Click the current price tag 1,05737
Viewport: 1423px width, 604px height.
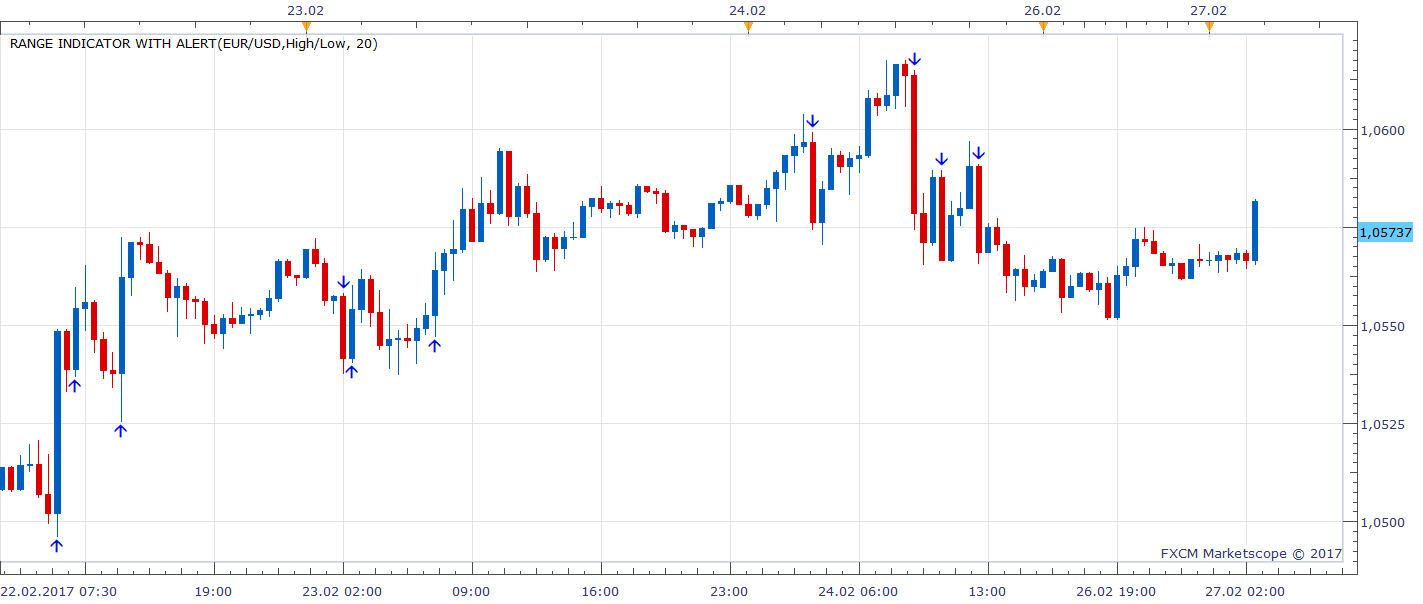click(x=1385, y=232)
